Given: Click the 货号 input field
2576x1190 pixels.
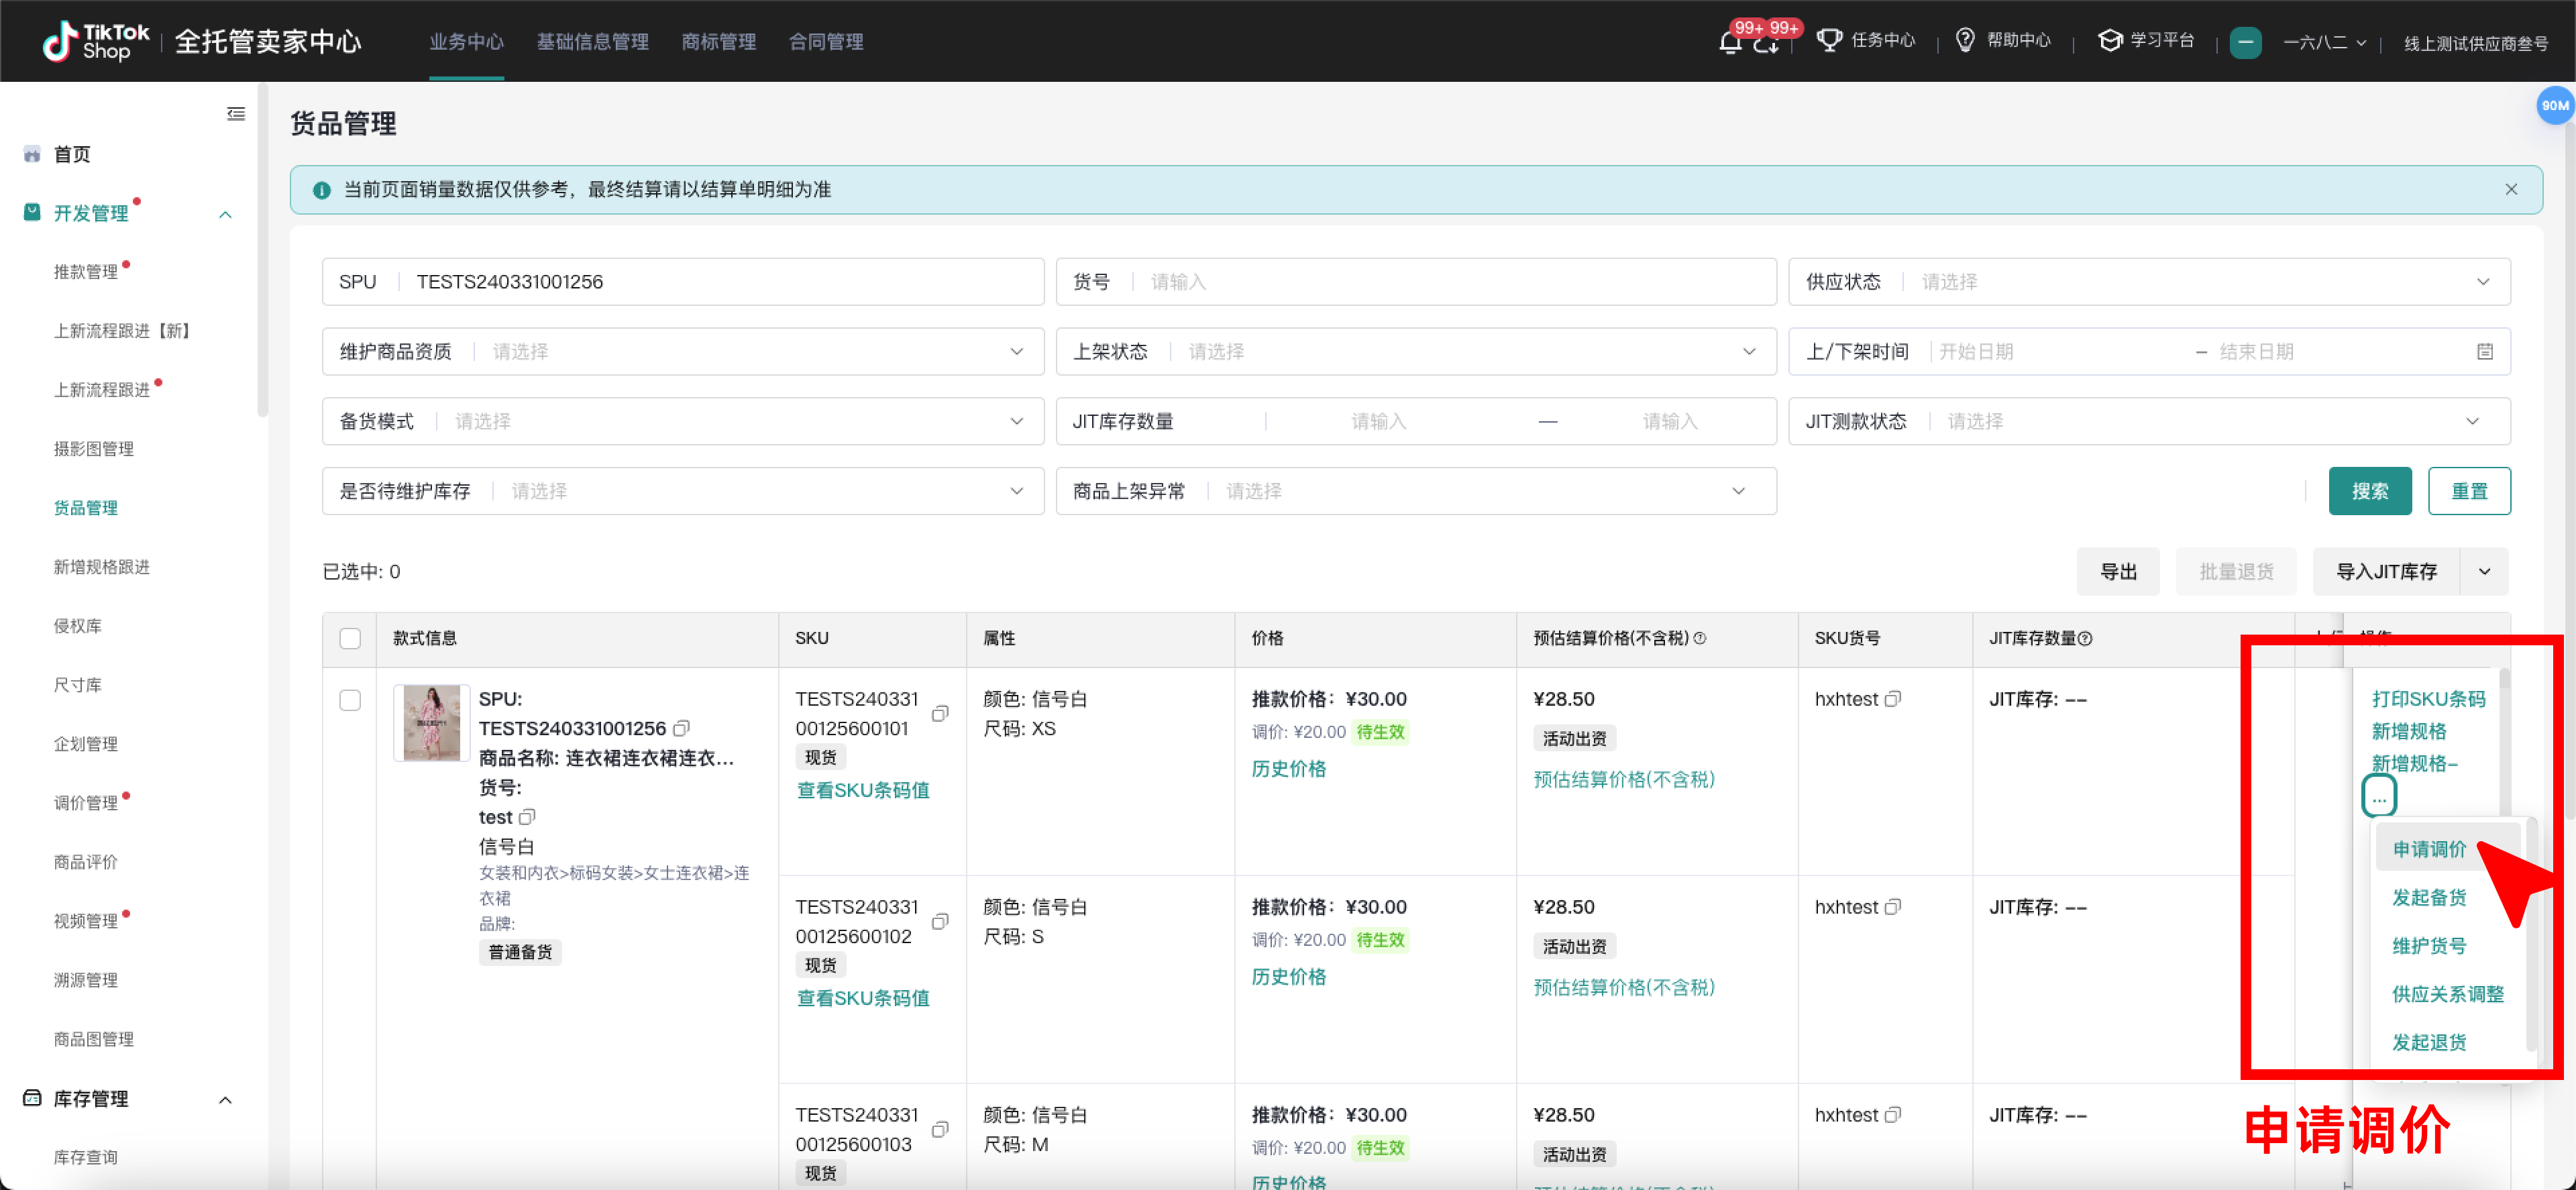Looking at the screenshot, I should (x=1416, y=282).
